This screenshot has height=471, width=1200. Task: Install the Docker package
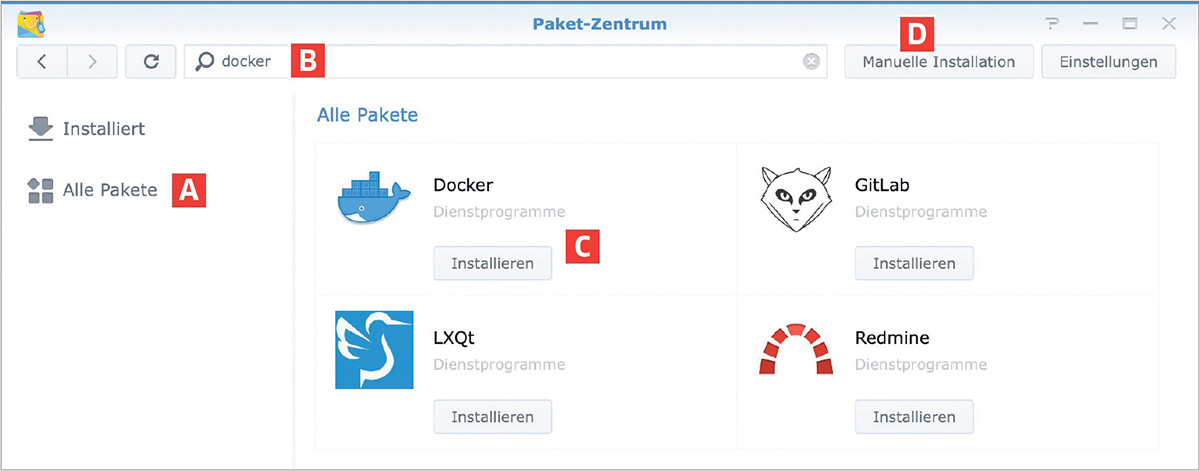click(x=492, y=264)
